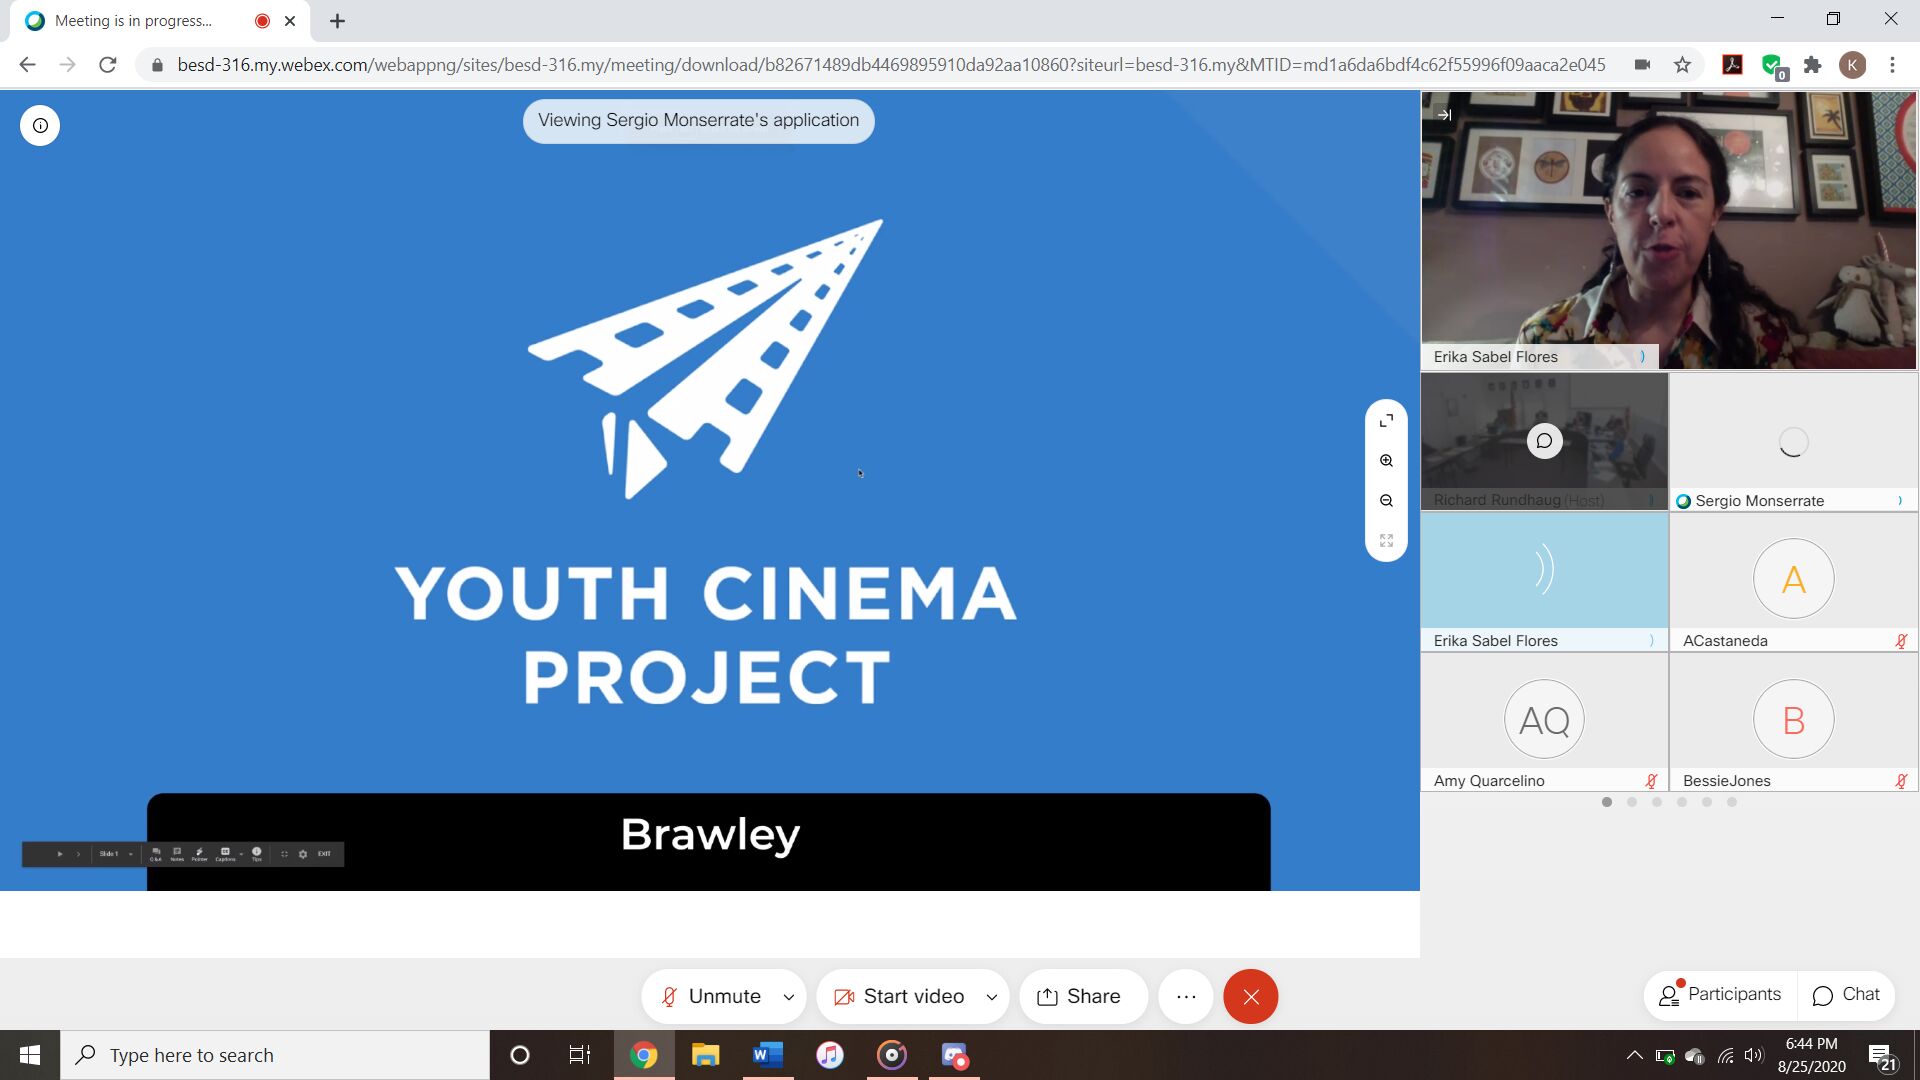Viewport: 1920px width, 1080px height.
Task: Open Chrome profile avatar K
Action: [x=1852, y=65]
